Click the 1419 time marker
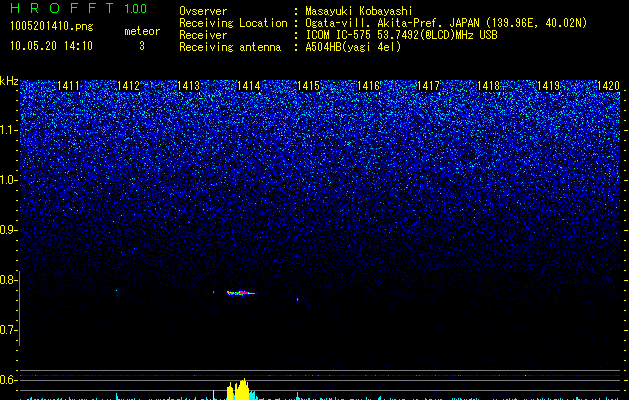This screenshot has width=629, height=400. [x=548, y=86]
